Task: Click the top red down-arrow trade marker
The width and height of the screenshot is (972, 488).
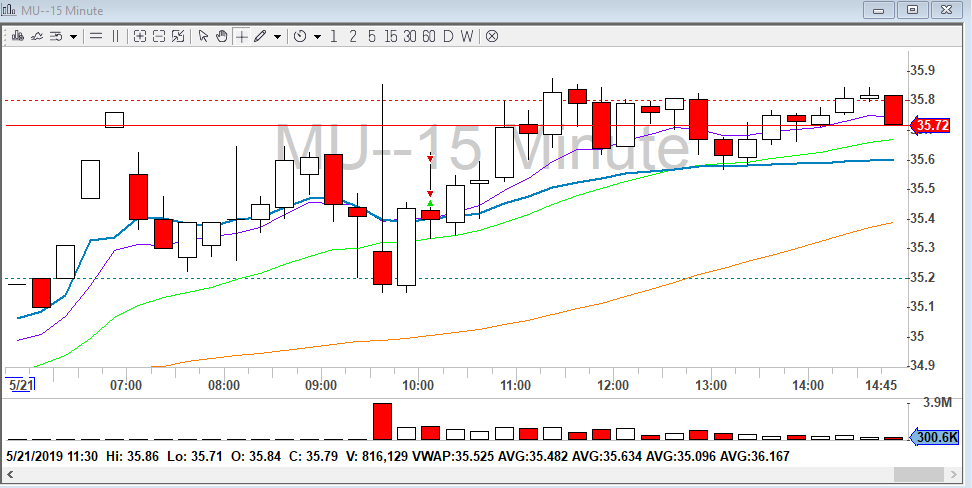Action: point(430,159)
